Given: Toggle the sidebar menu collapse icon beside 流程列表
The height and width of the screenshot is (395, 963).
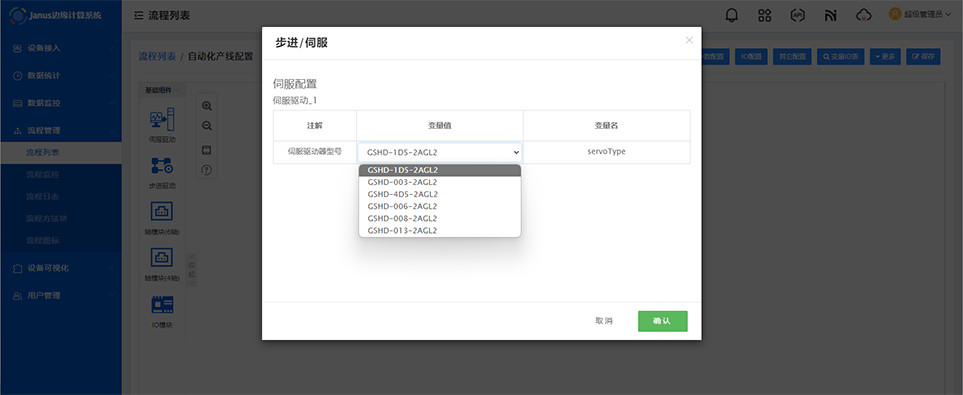Looking at the screenshot, I should pos(138,15).
